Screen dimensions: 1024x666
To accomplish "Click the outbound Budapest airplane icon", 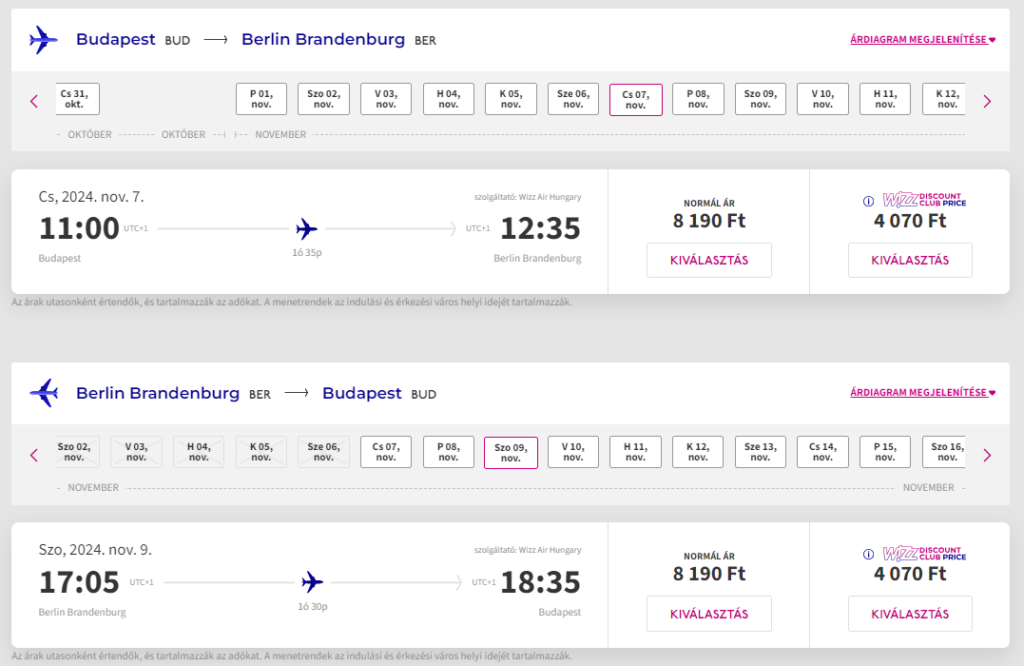I will 44,40.
